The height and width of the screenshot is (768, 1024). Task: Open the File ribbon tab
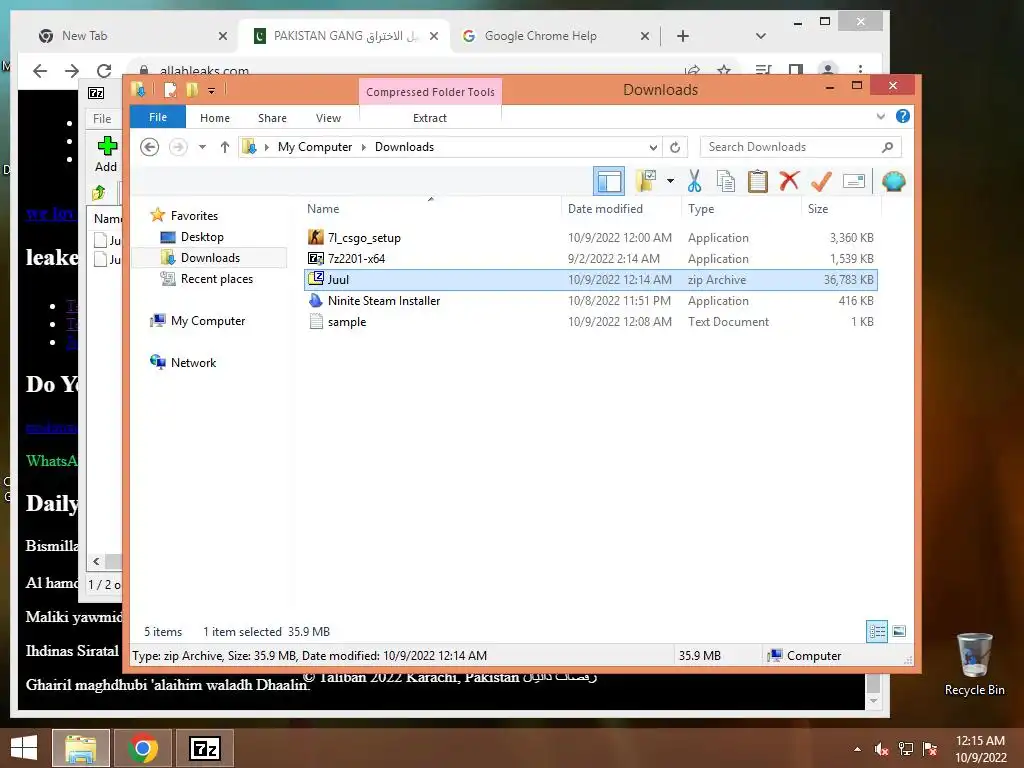tap(158, 118)
